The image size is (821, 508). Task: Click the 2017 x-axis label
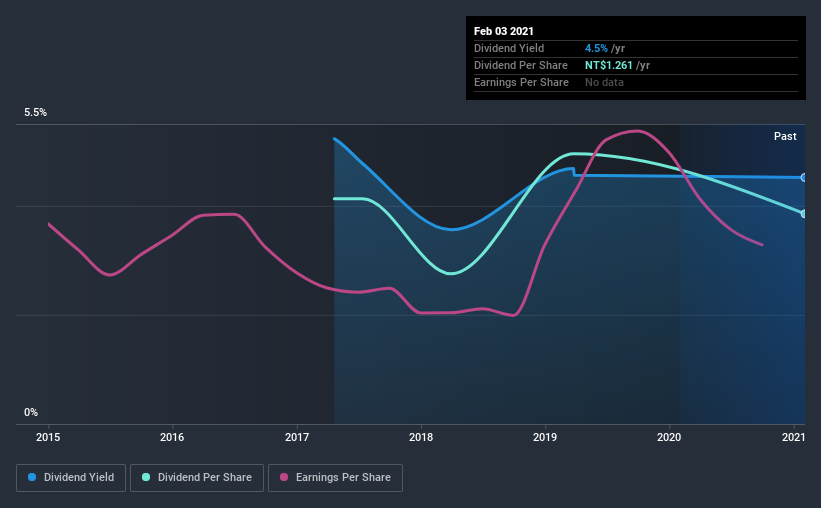297,437
